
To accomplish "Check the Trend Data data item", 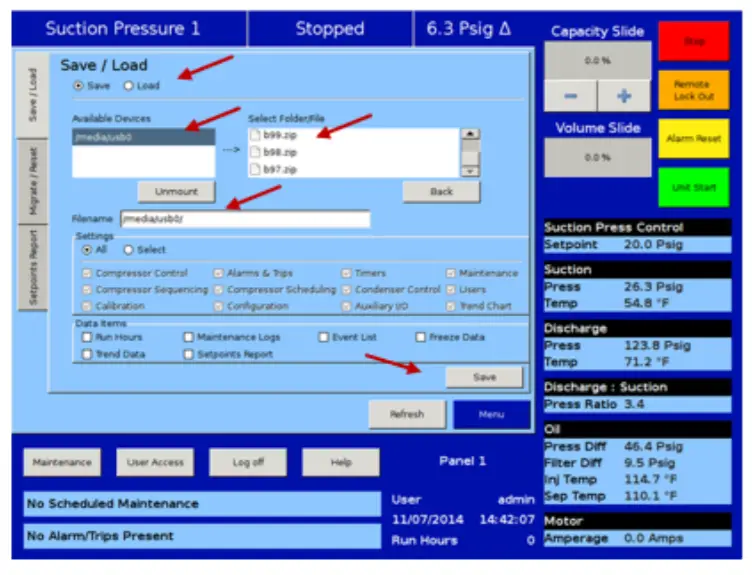I will click(x=87, y=354).
